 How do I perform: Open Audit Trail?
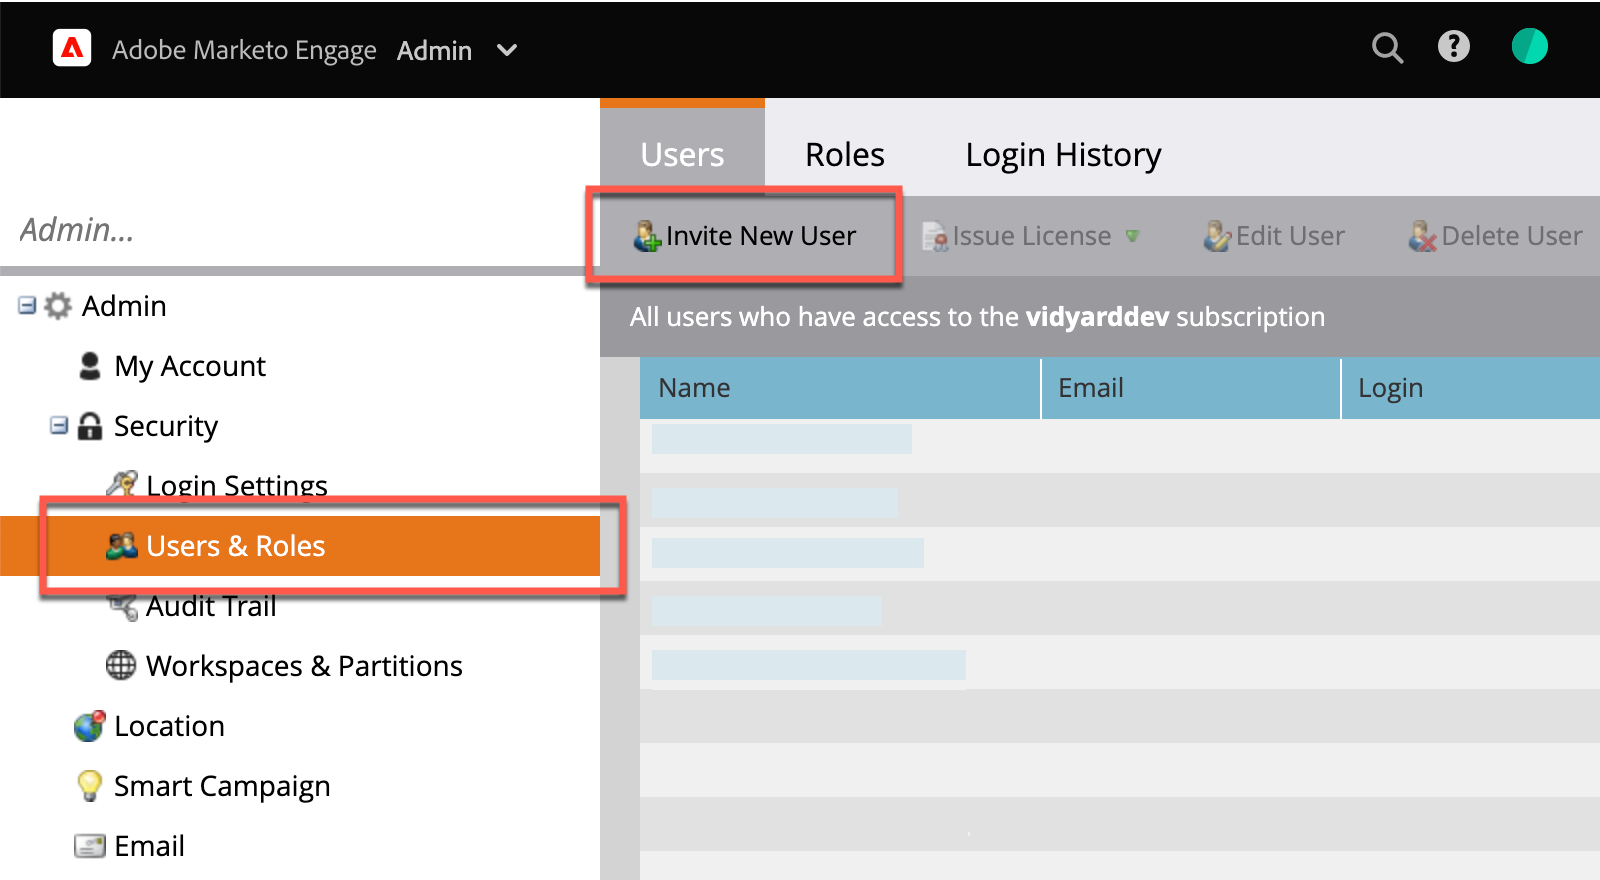211,606
